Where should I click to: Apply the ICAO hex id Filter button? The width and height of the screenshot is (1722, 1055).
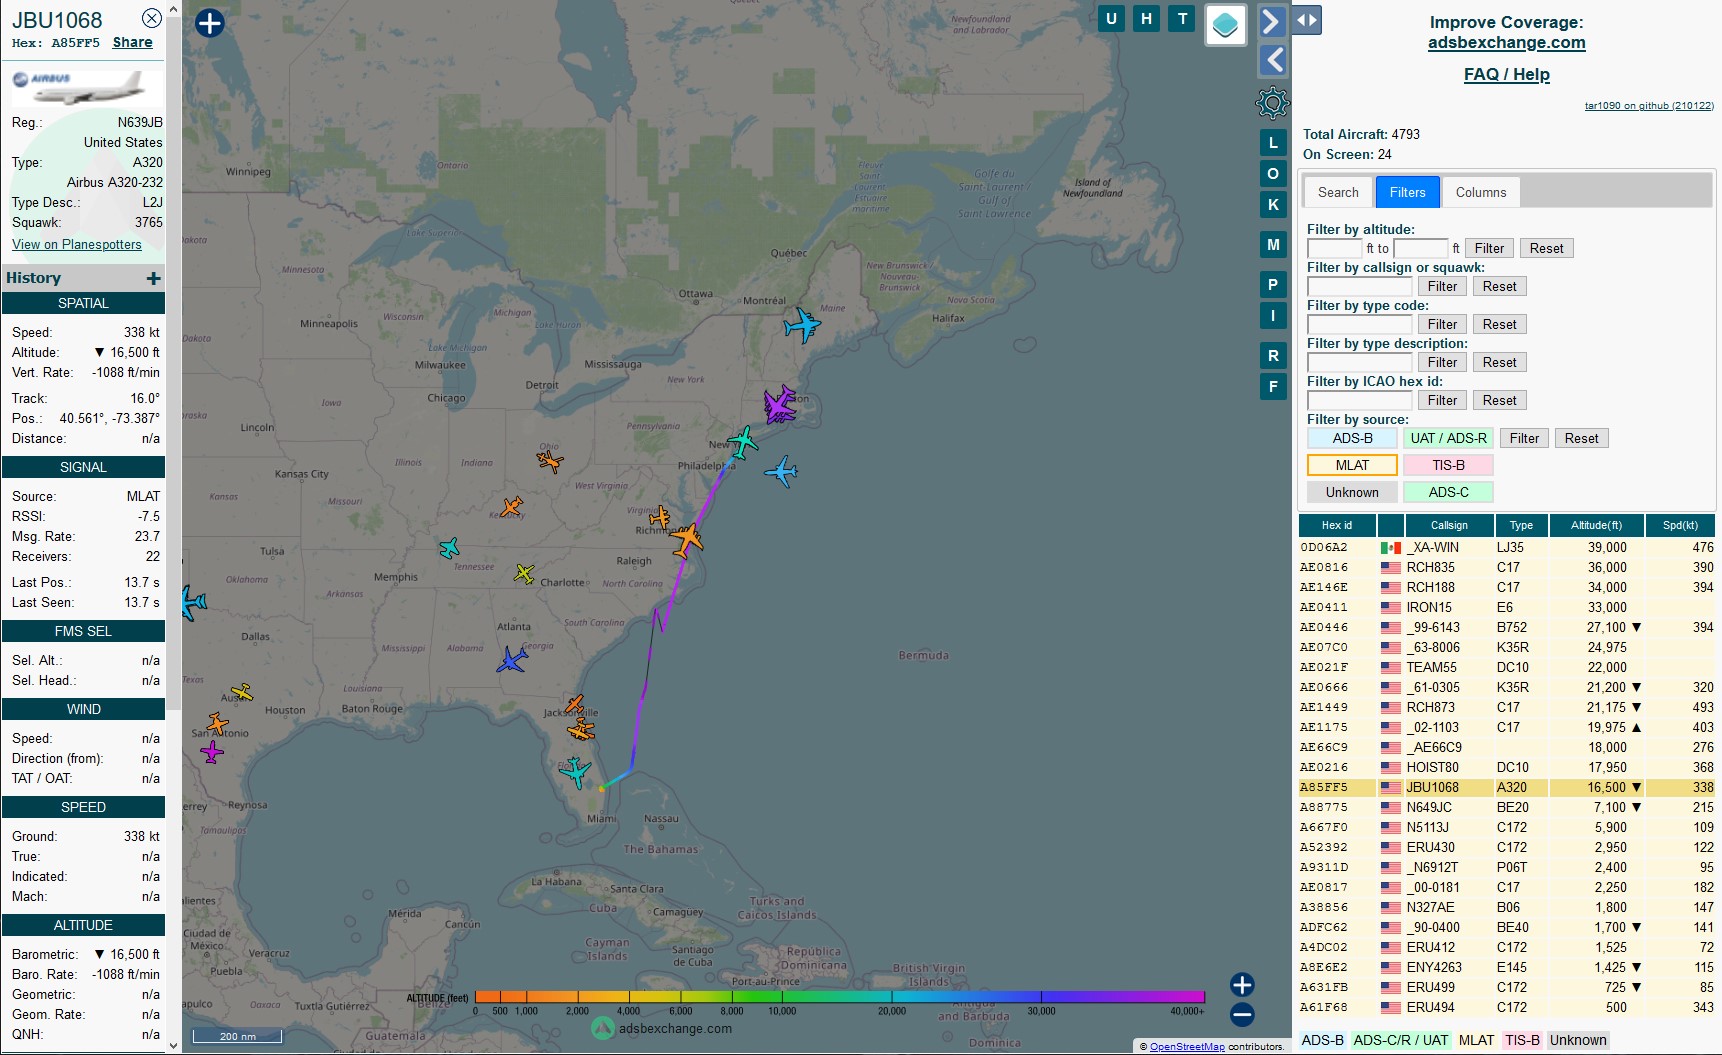pyautogui.click(x=1442, y=400)
